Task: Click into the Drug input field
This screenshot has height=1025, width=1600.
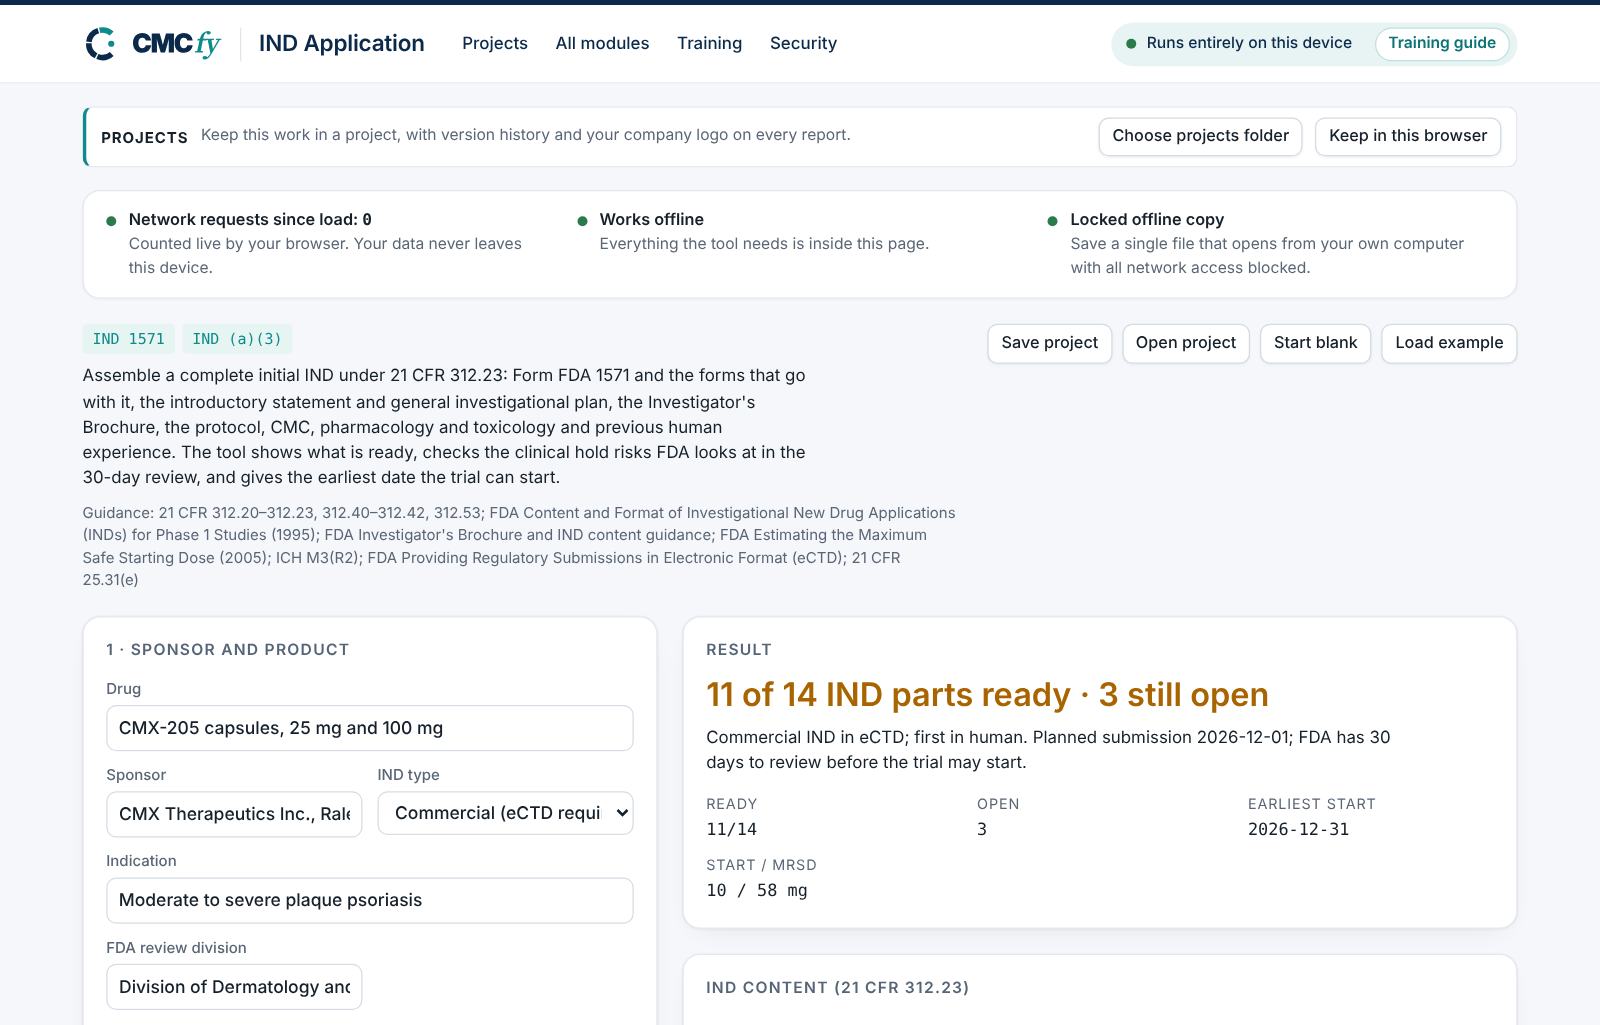Action: coord(370,728)
